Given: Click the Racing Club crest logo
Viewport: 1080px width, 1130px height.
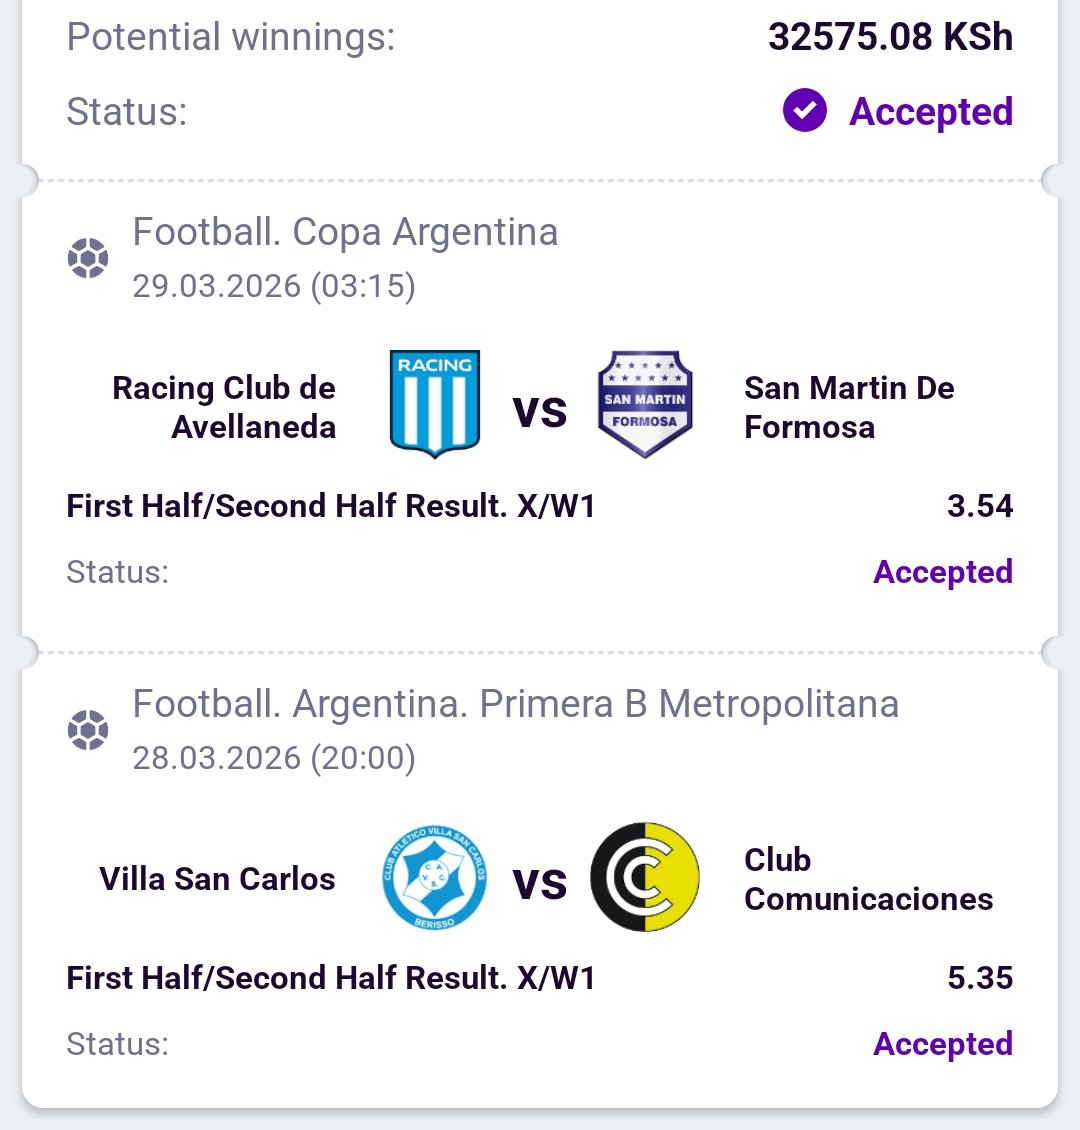Looking at the screenshot, I should (434, 404).
